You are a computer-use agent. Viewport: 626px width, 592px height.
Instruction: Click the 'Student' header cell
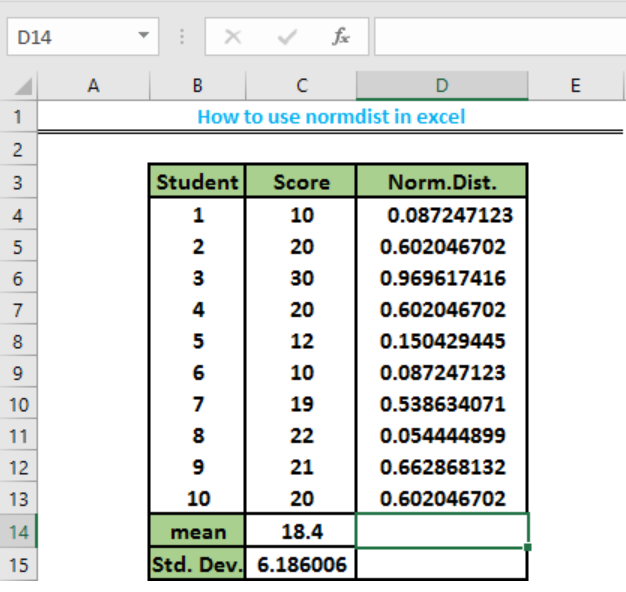pyautogui.click(x=197, y=182)
